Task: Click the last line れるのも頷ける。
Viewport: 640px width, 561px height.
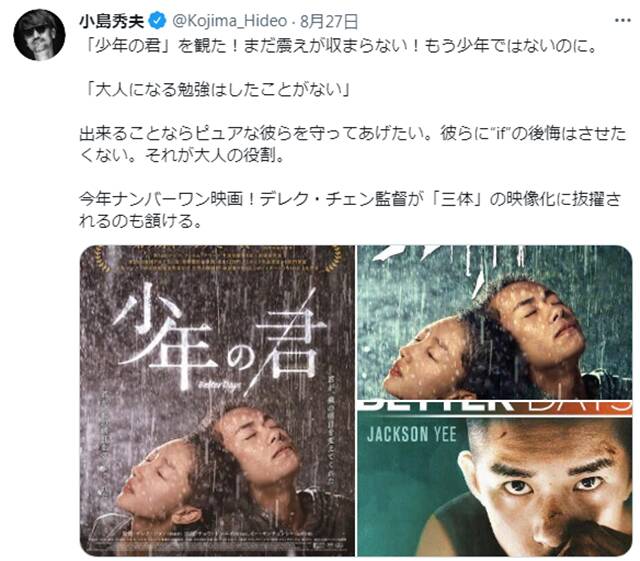Action: 141,221
